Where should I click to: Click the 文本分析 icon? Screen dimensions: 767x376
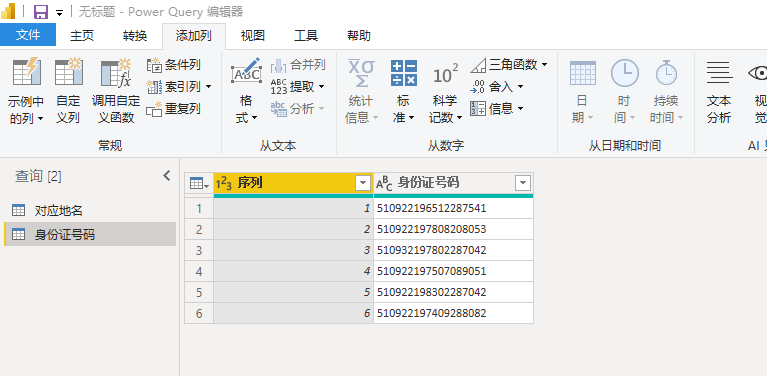[x=719, y=72]
